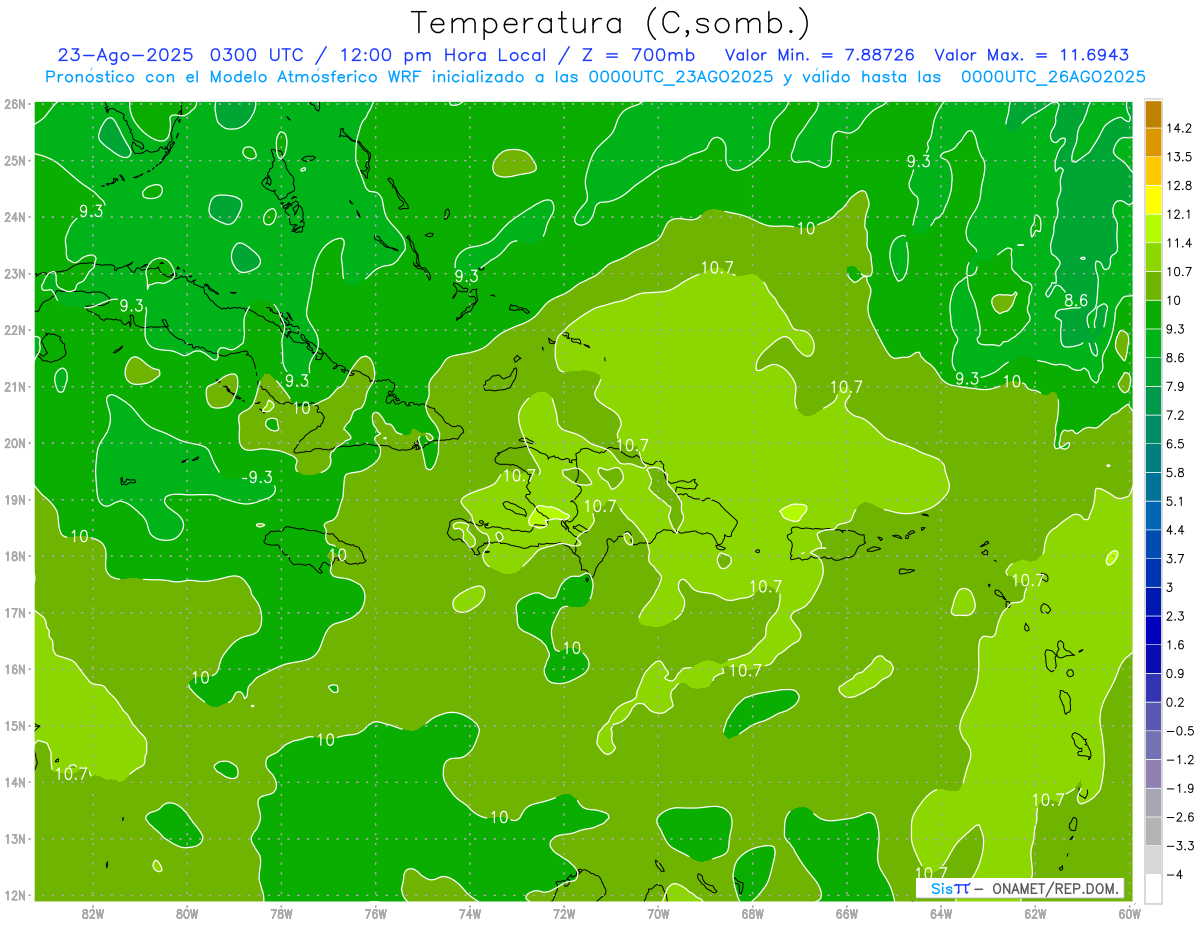Screen dimensions: 1200x927
Task: Click legend value "0.2"
Action: pyautogui.click(x=1175, y=702)
